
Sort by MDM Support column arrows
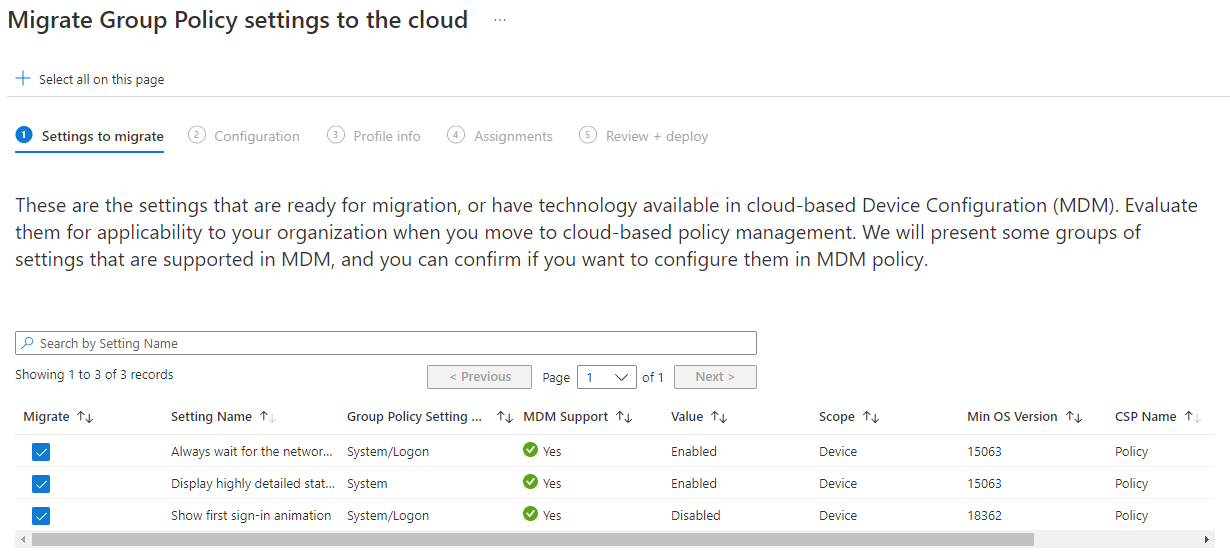coord(623,417)
